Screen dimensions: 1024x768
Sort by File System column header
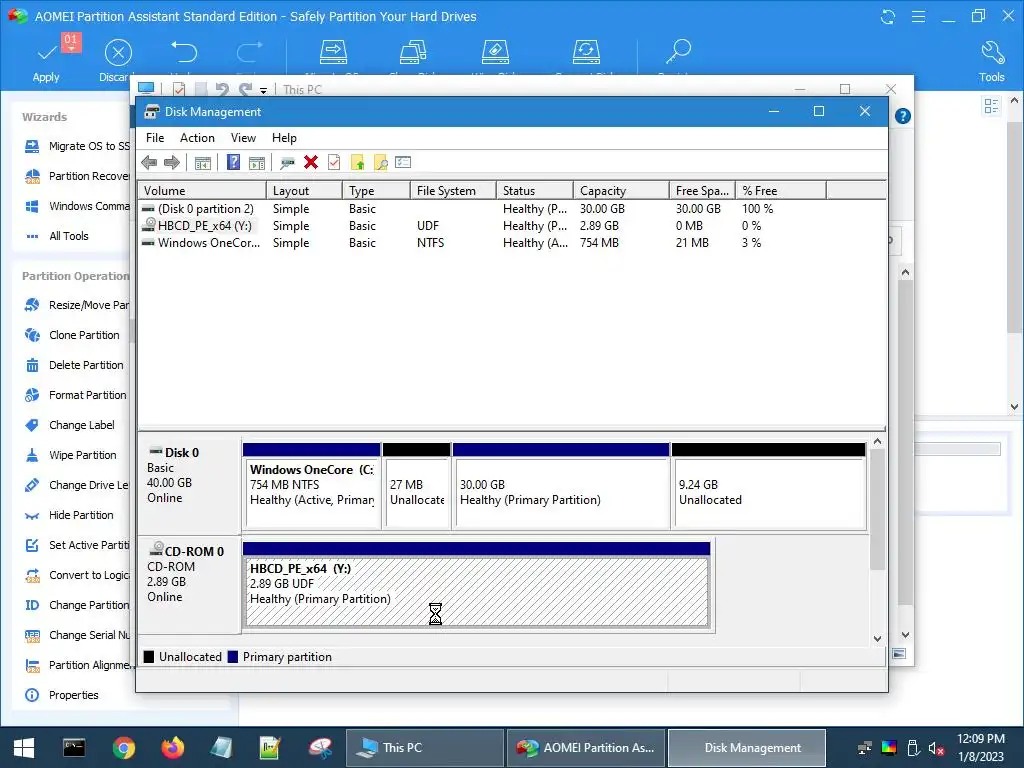click(453, 191)
